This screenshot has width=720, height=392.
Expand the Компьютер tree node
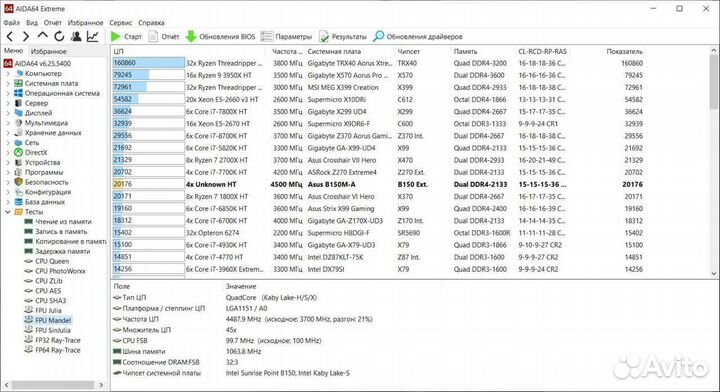click(x=8, y=73)
